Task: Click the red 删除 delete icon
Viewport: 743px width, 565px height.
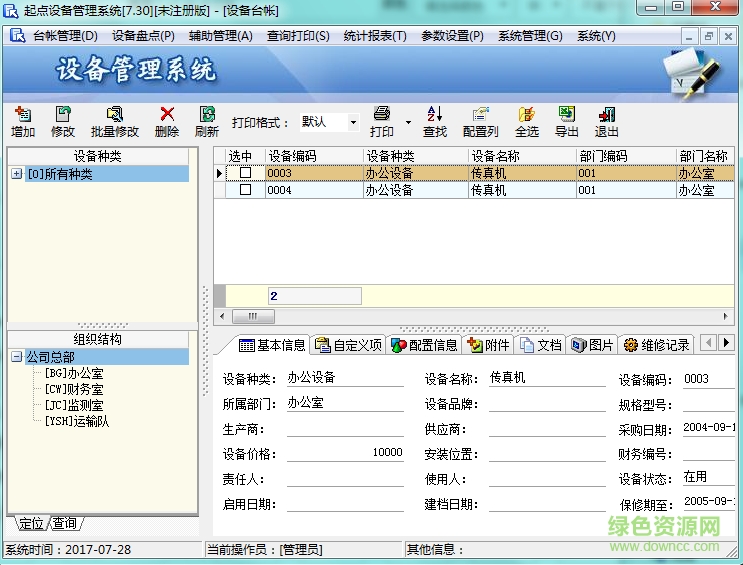Action: point(167,115)
